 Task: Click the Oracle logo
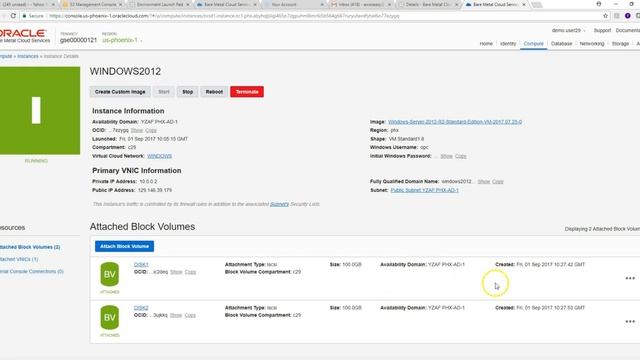tap(23, 33)
